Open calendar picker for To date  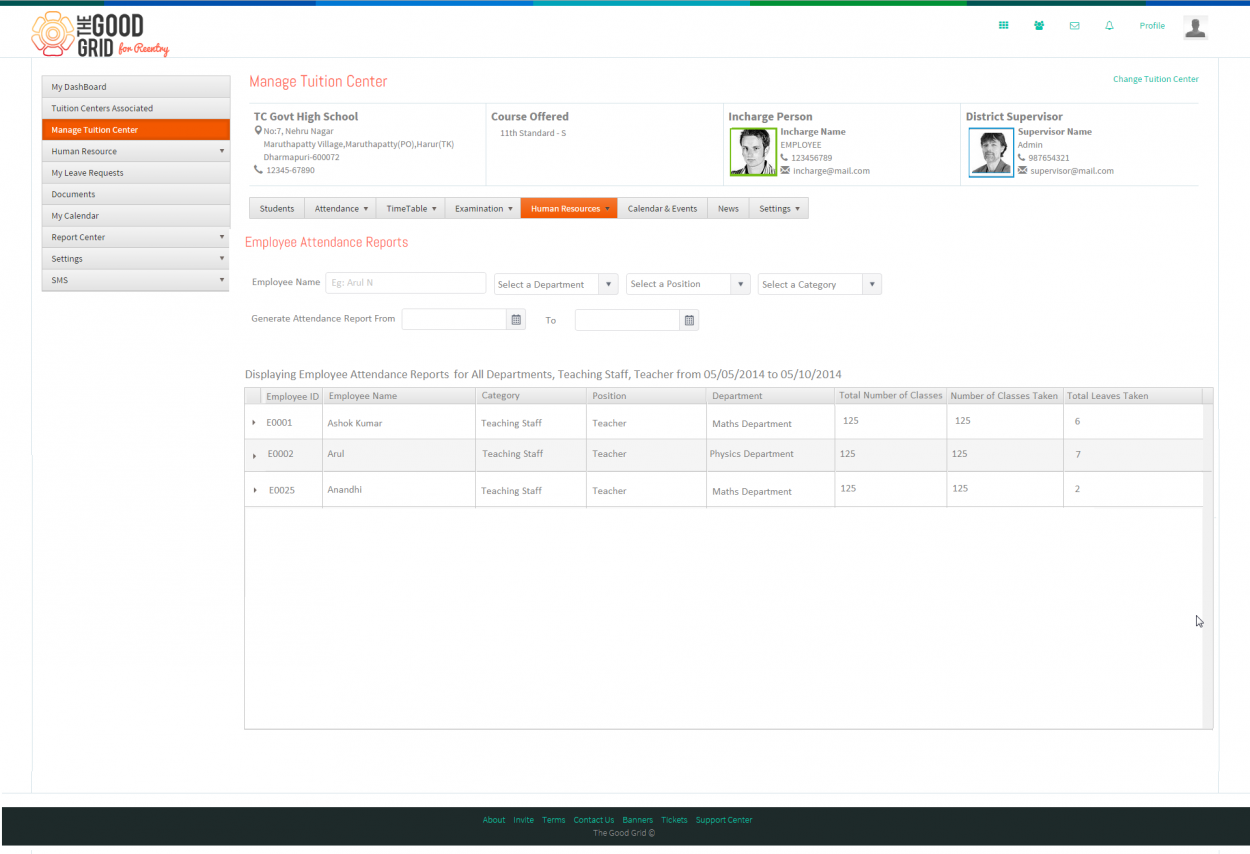689,321
